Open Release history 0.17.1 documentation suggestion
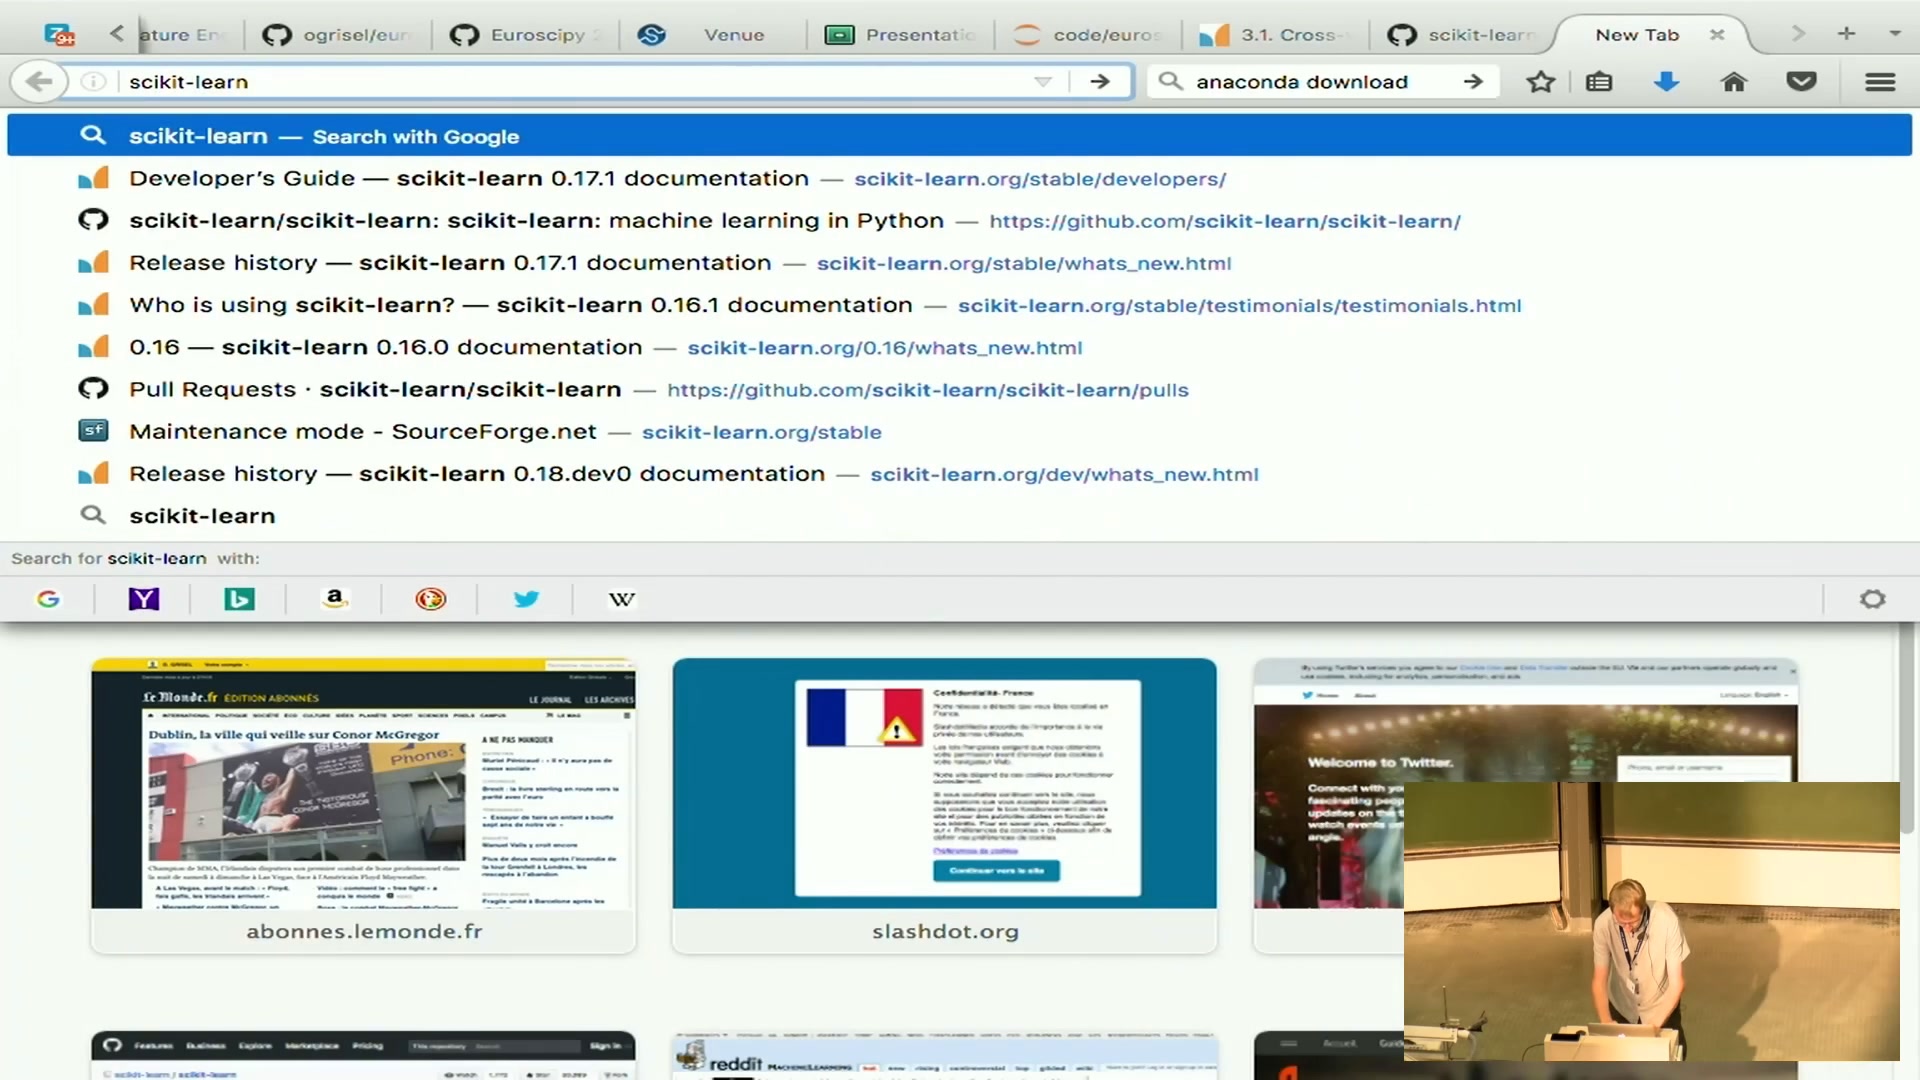Viewport: 1920px width, 1080px height. point(959,262)
